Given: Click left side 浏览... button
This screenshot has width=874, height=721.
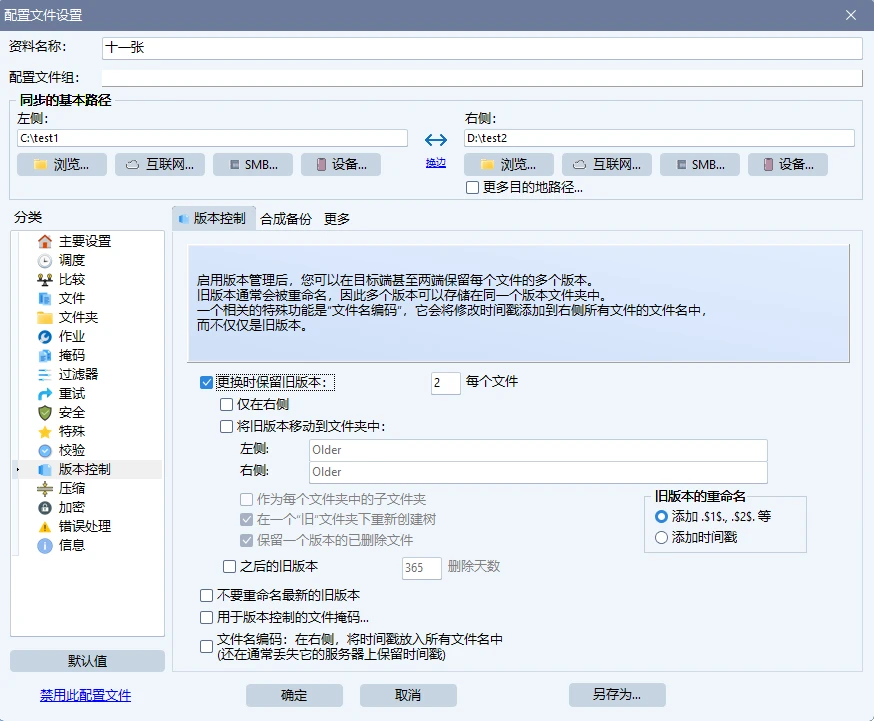Looking at the screenshot, I should point(62,164).
